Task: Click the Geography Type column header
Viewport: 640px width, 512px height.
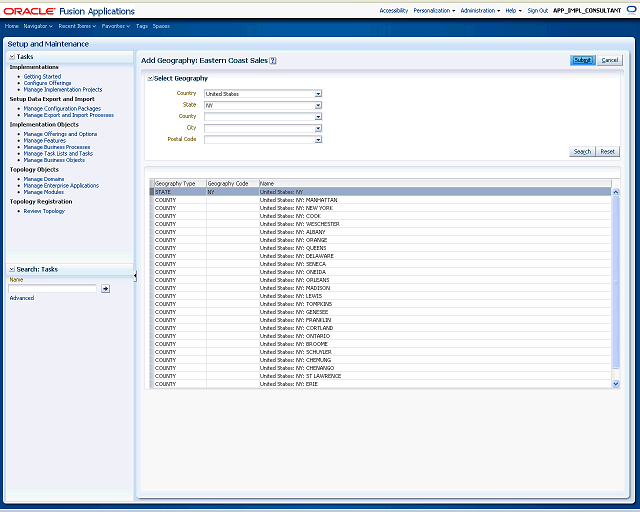Action: pos(180,184)
